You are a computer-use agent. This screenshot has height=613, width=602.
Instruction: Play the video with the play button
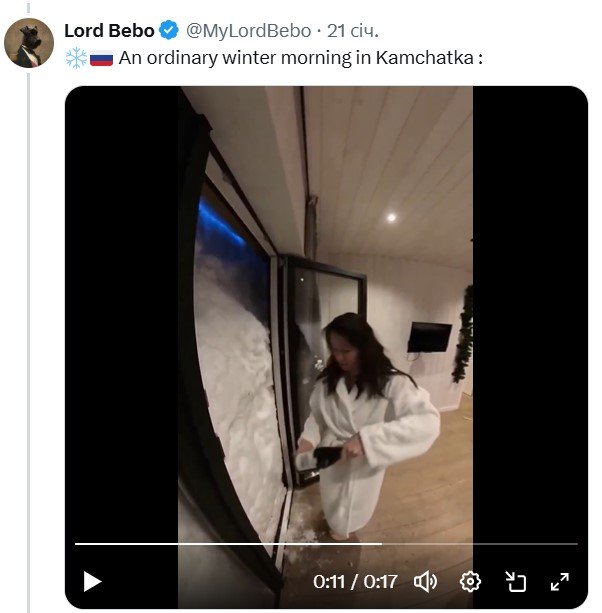[92, 581]
